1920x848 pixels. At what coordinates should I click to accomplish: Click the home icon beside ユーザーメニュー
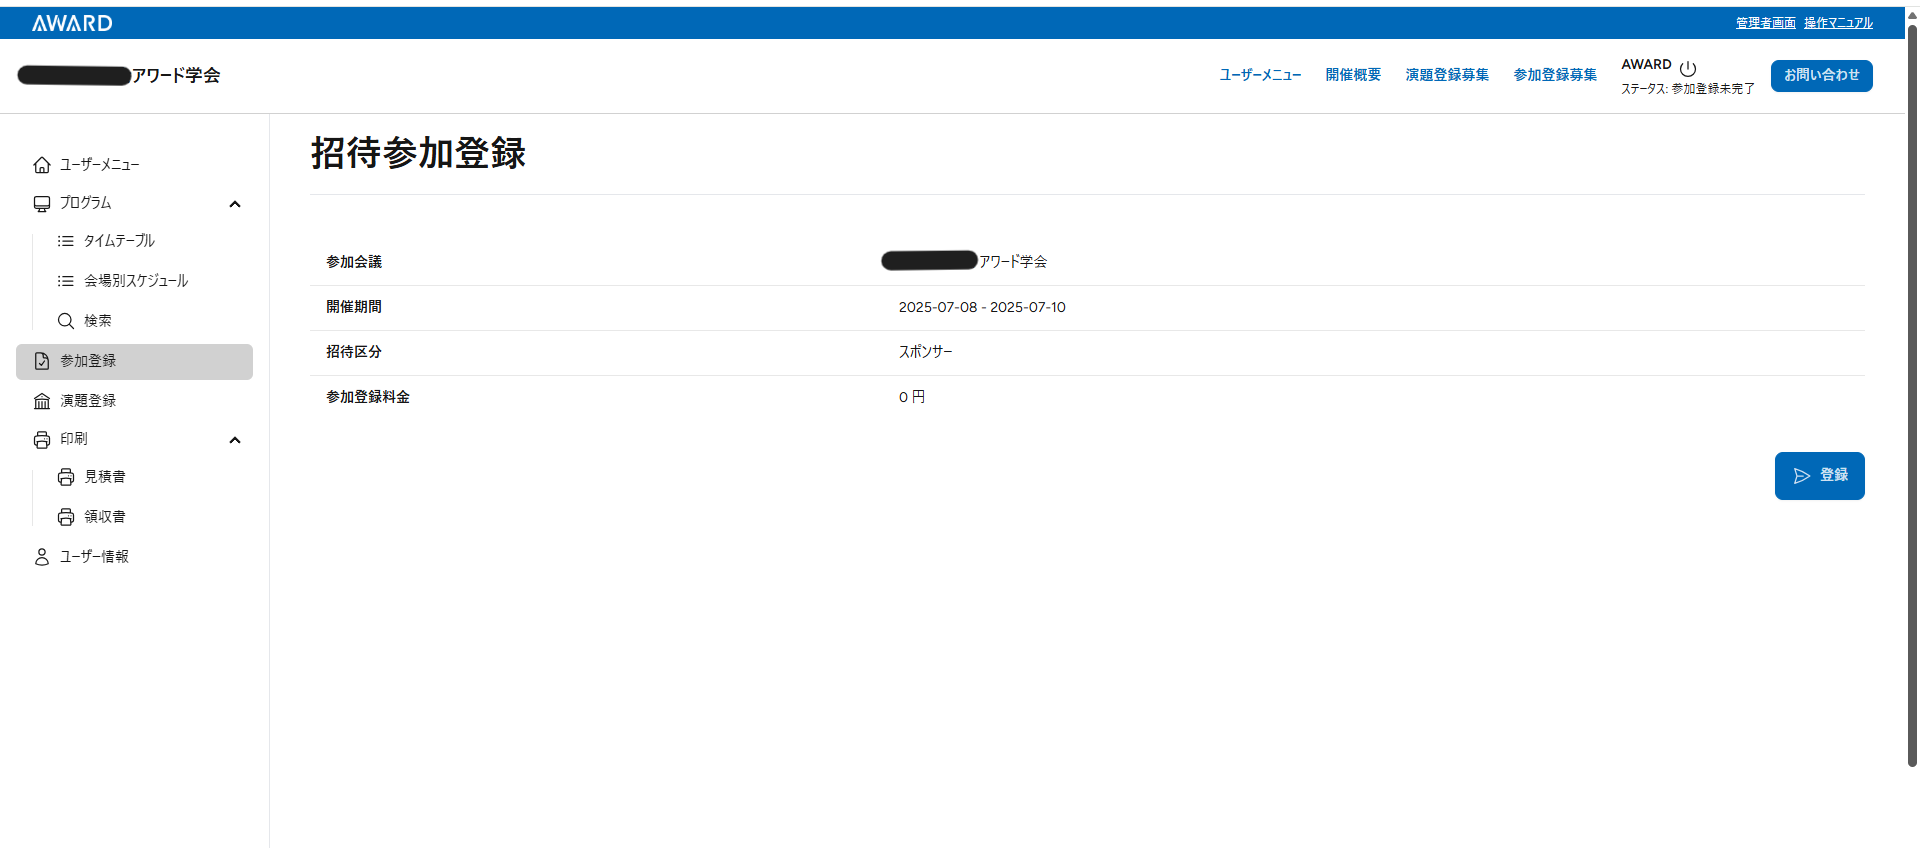pyautogui.click(x=42, y=165)
